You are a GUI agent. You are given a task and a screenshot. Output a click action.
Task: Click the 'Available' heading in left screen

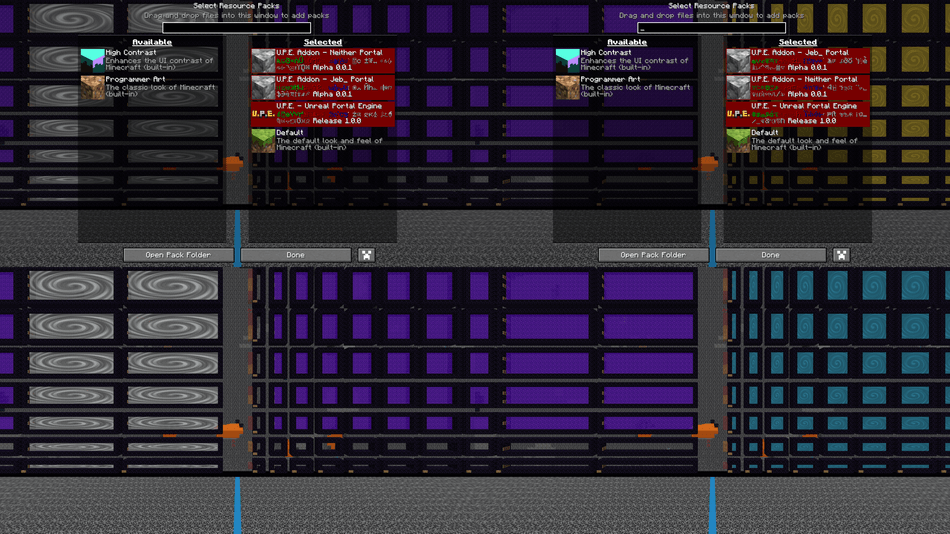tap(152, 42)
